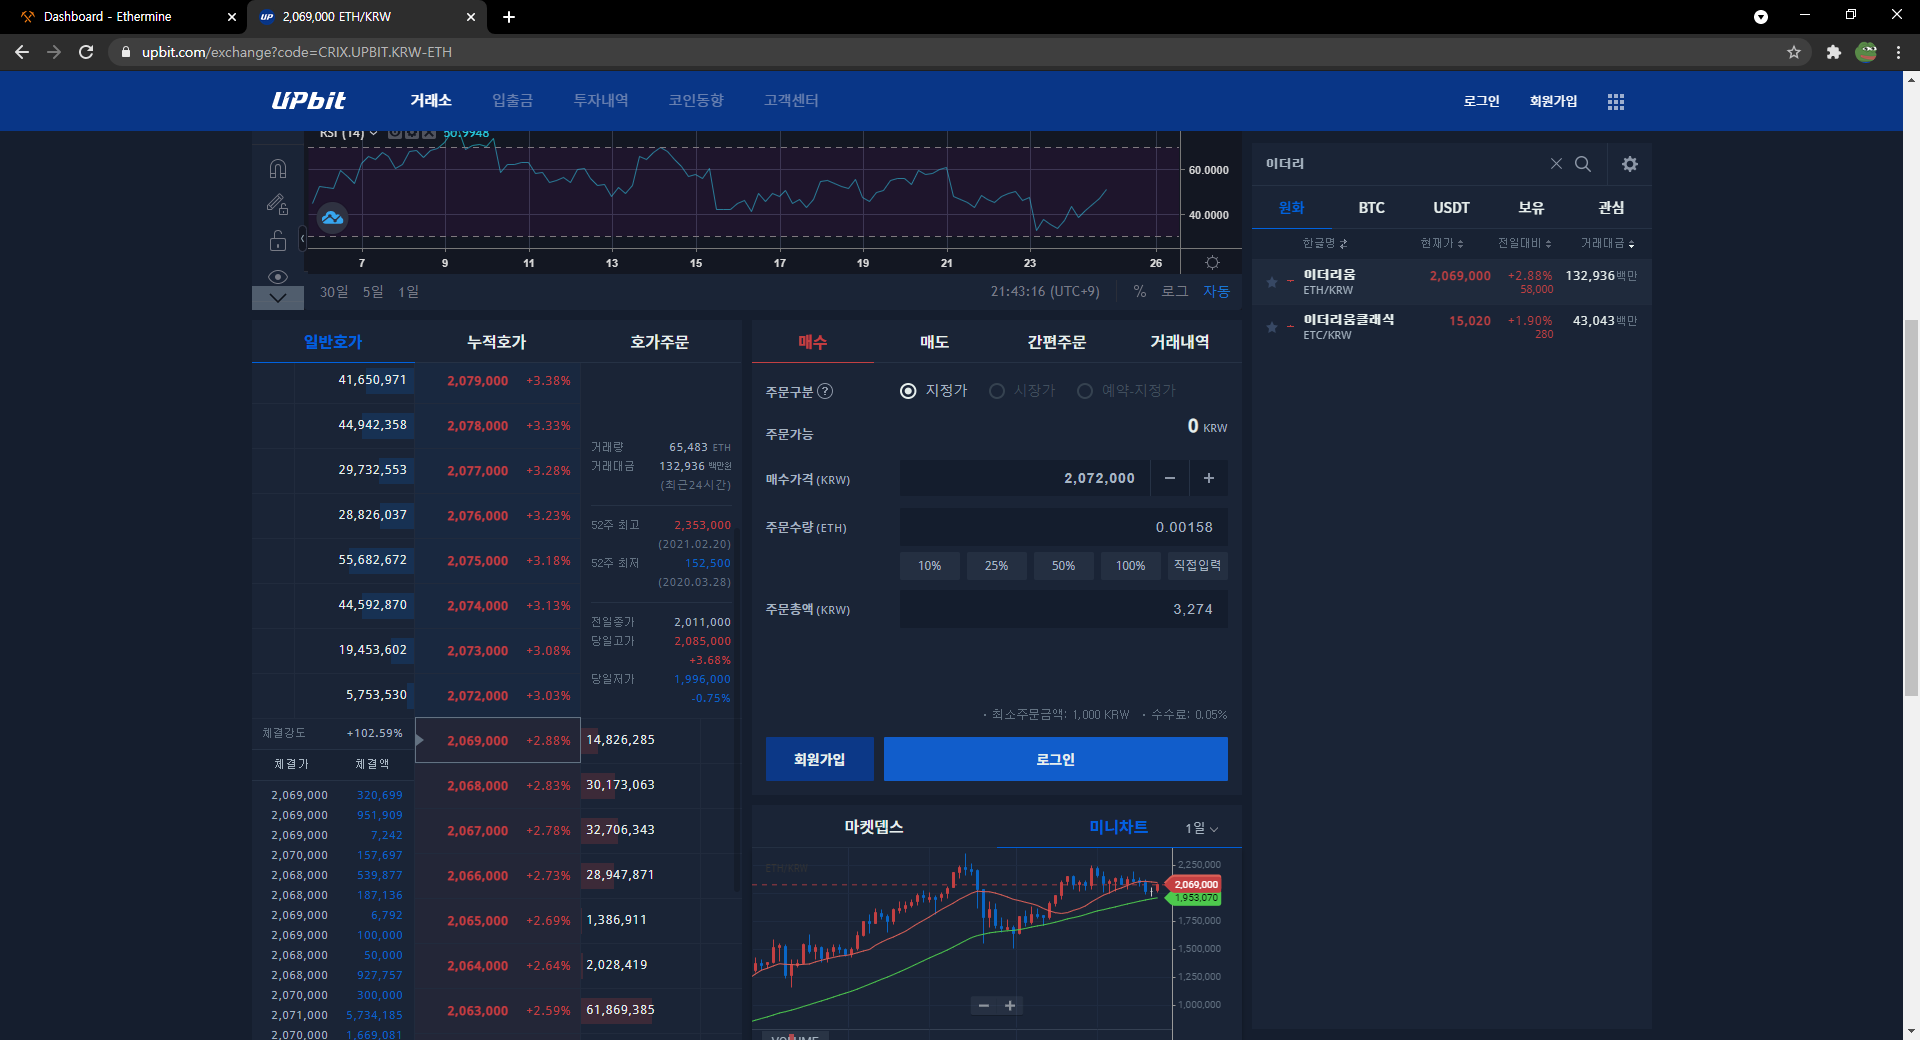Open RSI (14) indicator dropdown arrow
Viewport: 1920px width, 1040px height.
[x=373, y=133]
